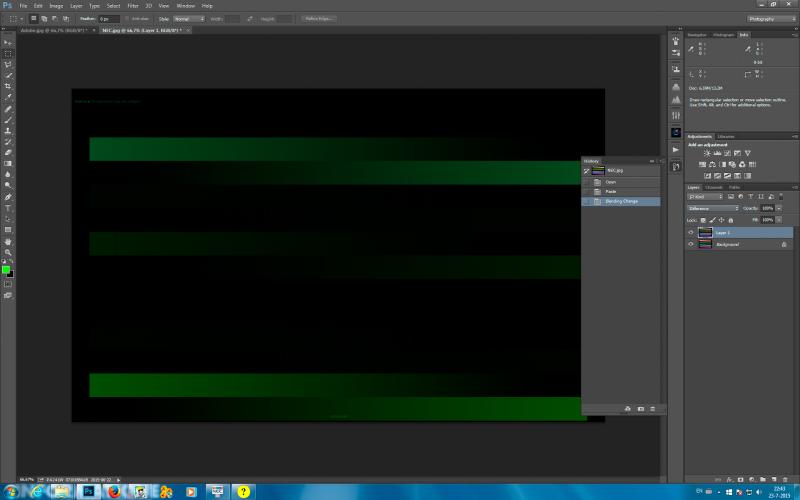Click the Layer 1 thumbnail
The width and height of the screenshot is (800, 500).
(x=705, y=233)
